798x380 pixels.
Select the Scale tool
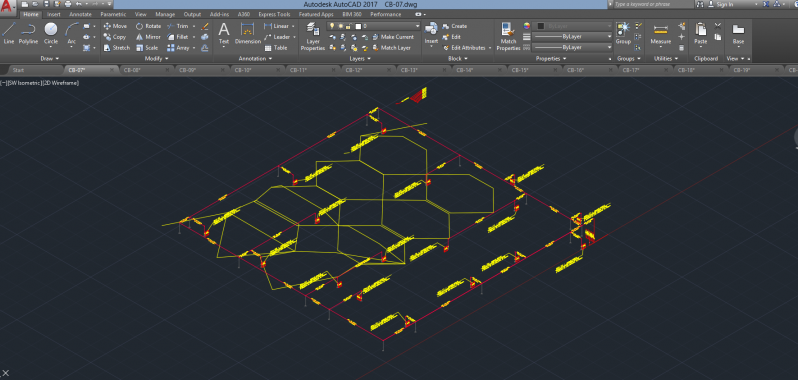click(x=148, y=48)
